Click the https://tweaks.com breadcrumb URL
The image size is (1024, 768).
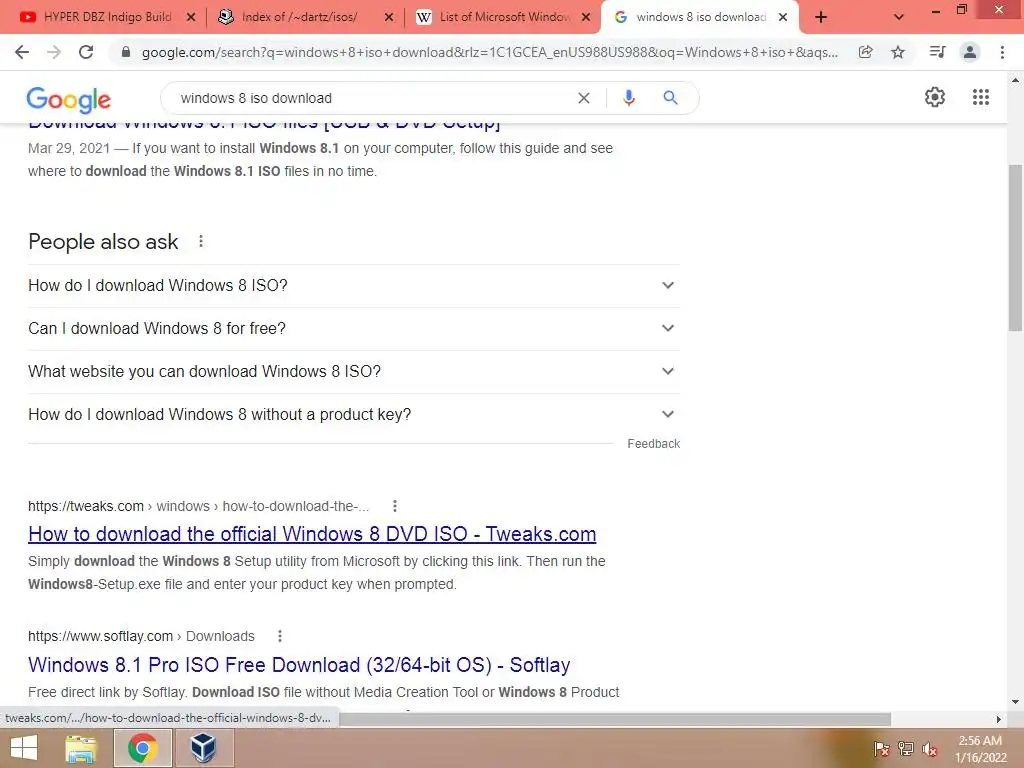(86, 506)
